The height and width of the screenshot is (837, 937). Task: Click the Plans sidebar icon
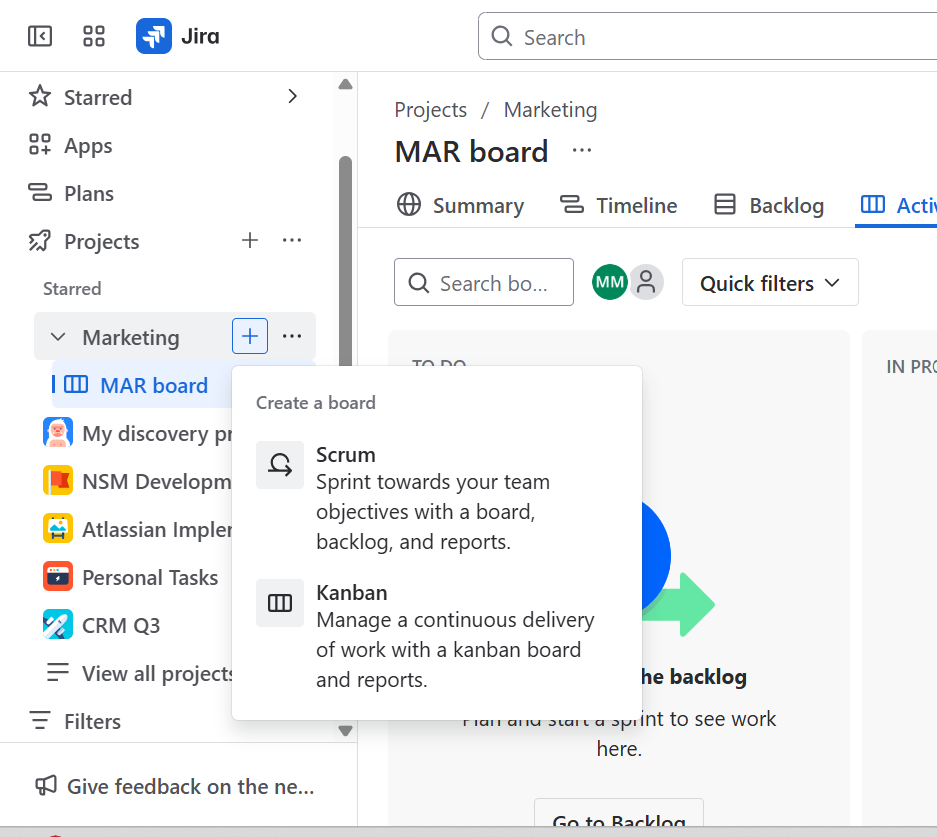click(40, 192)
